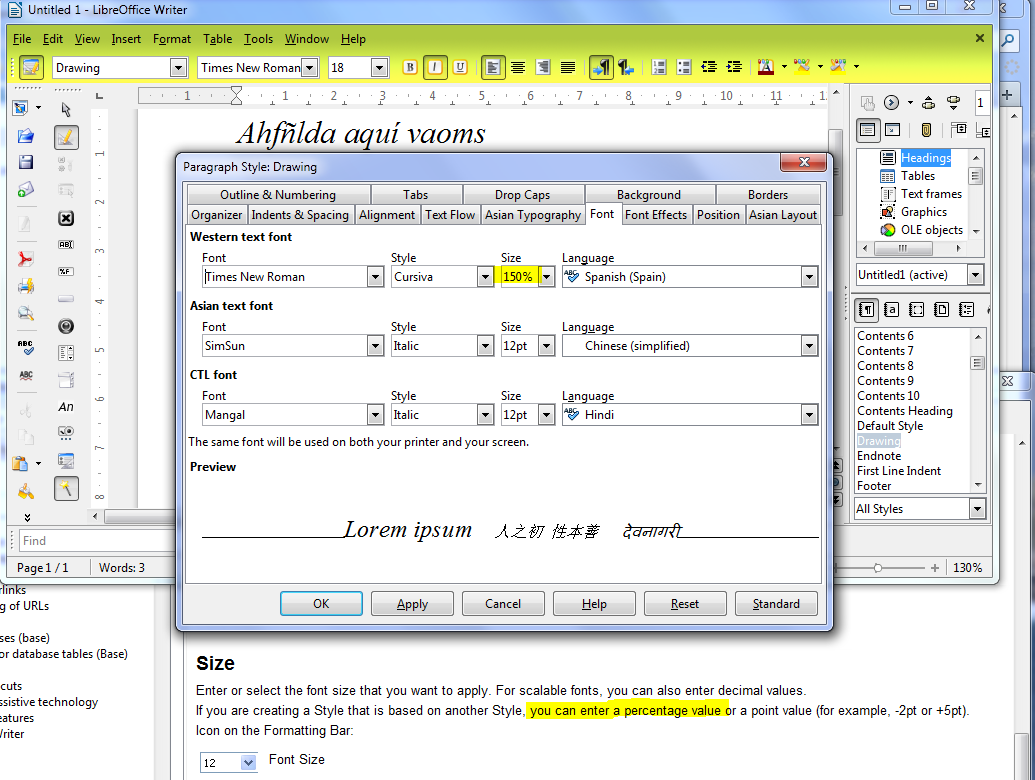Toggle the Paragraph Styles button in Styles panel

click(866, 310)
